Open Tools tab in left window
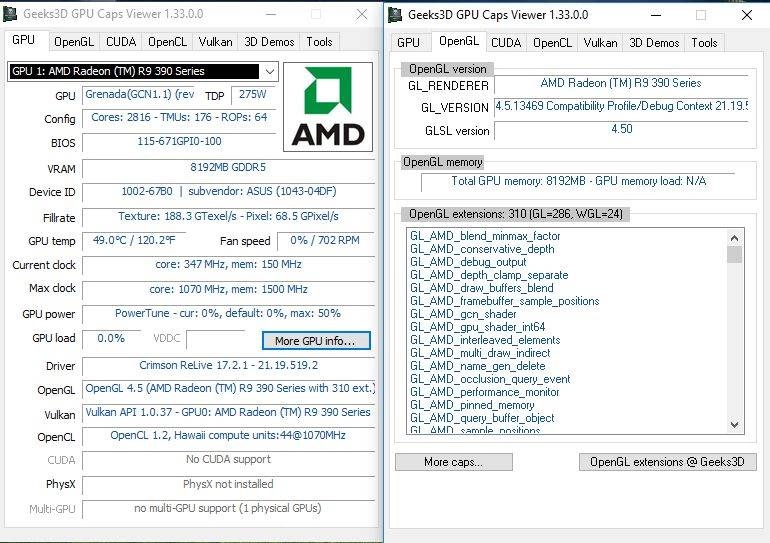This screenshot has width=770, height=543. pyautogui.click(x=319, y=42)
